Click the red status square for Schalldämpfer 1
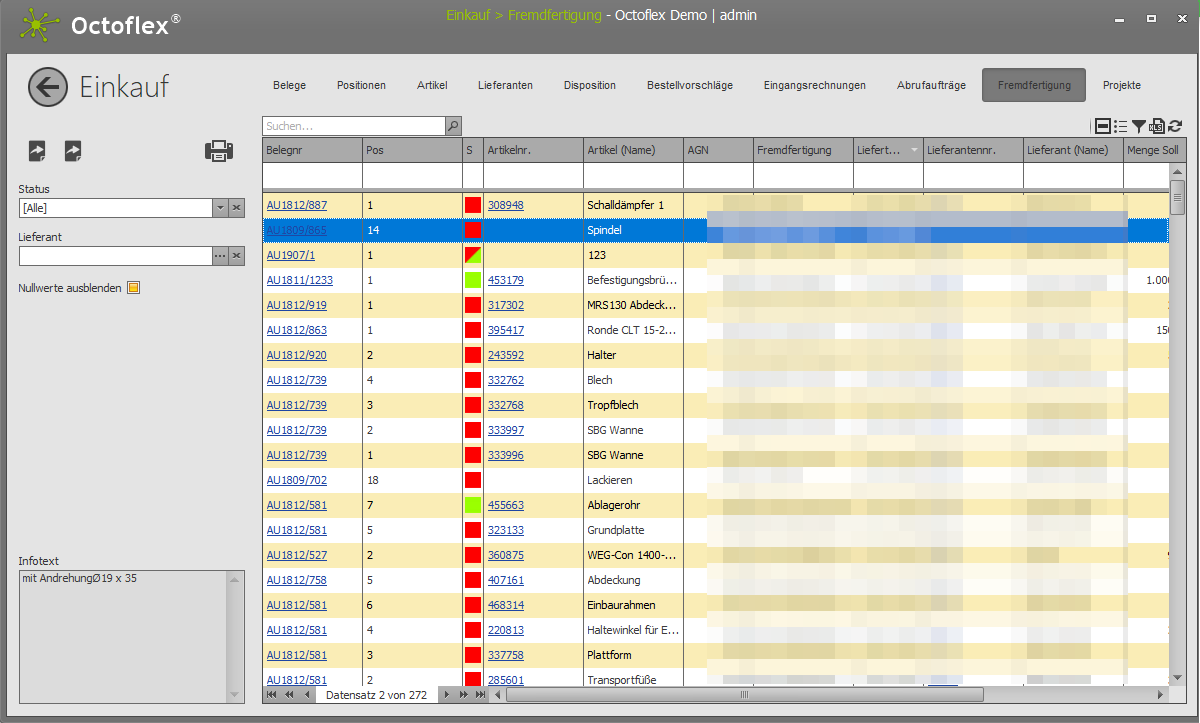Viewport: 1200px width, 723px height. 473,205
